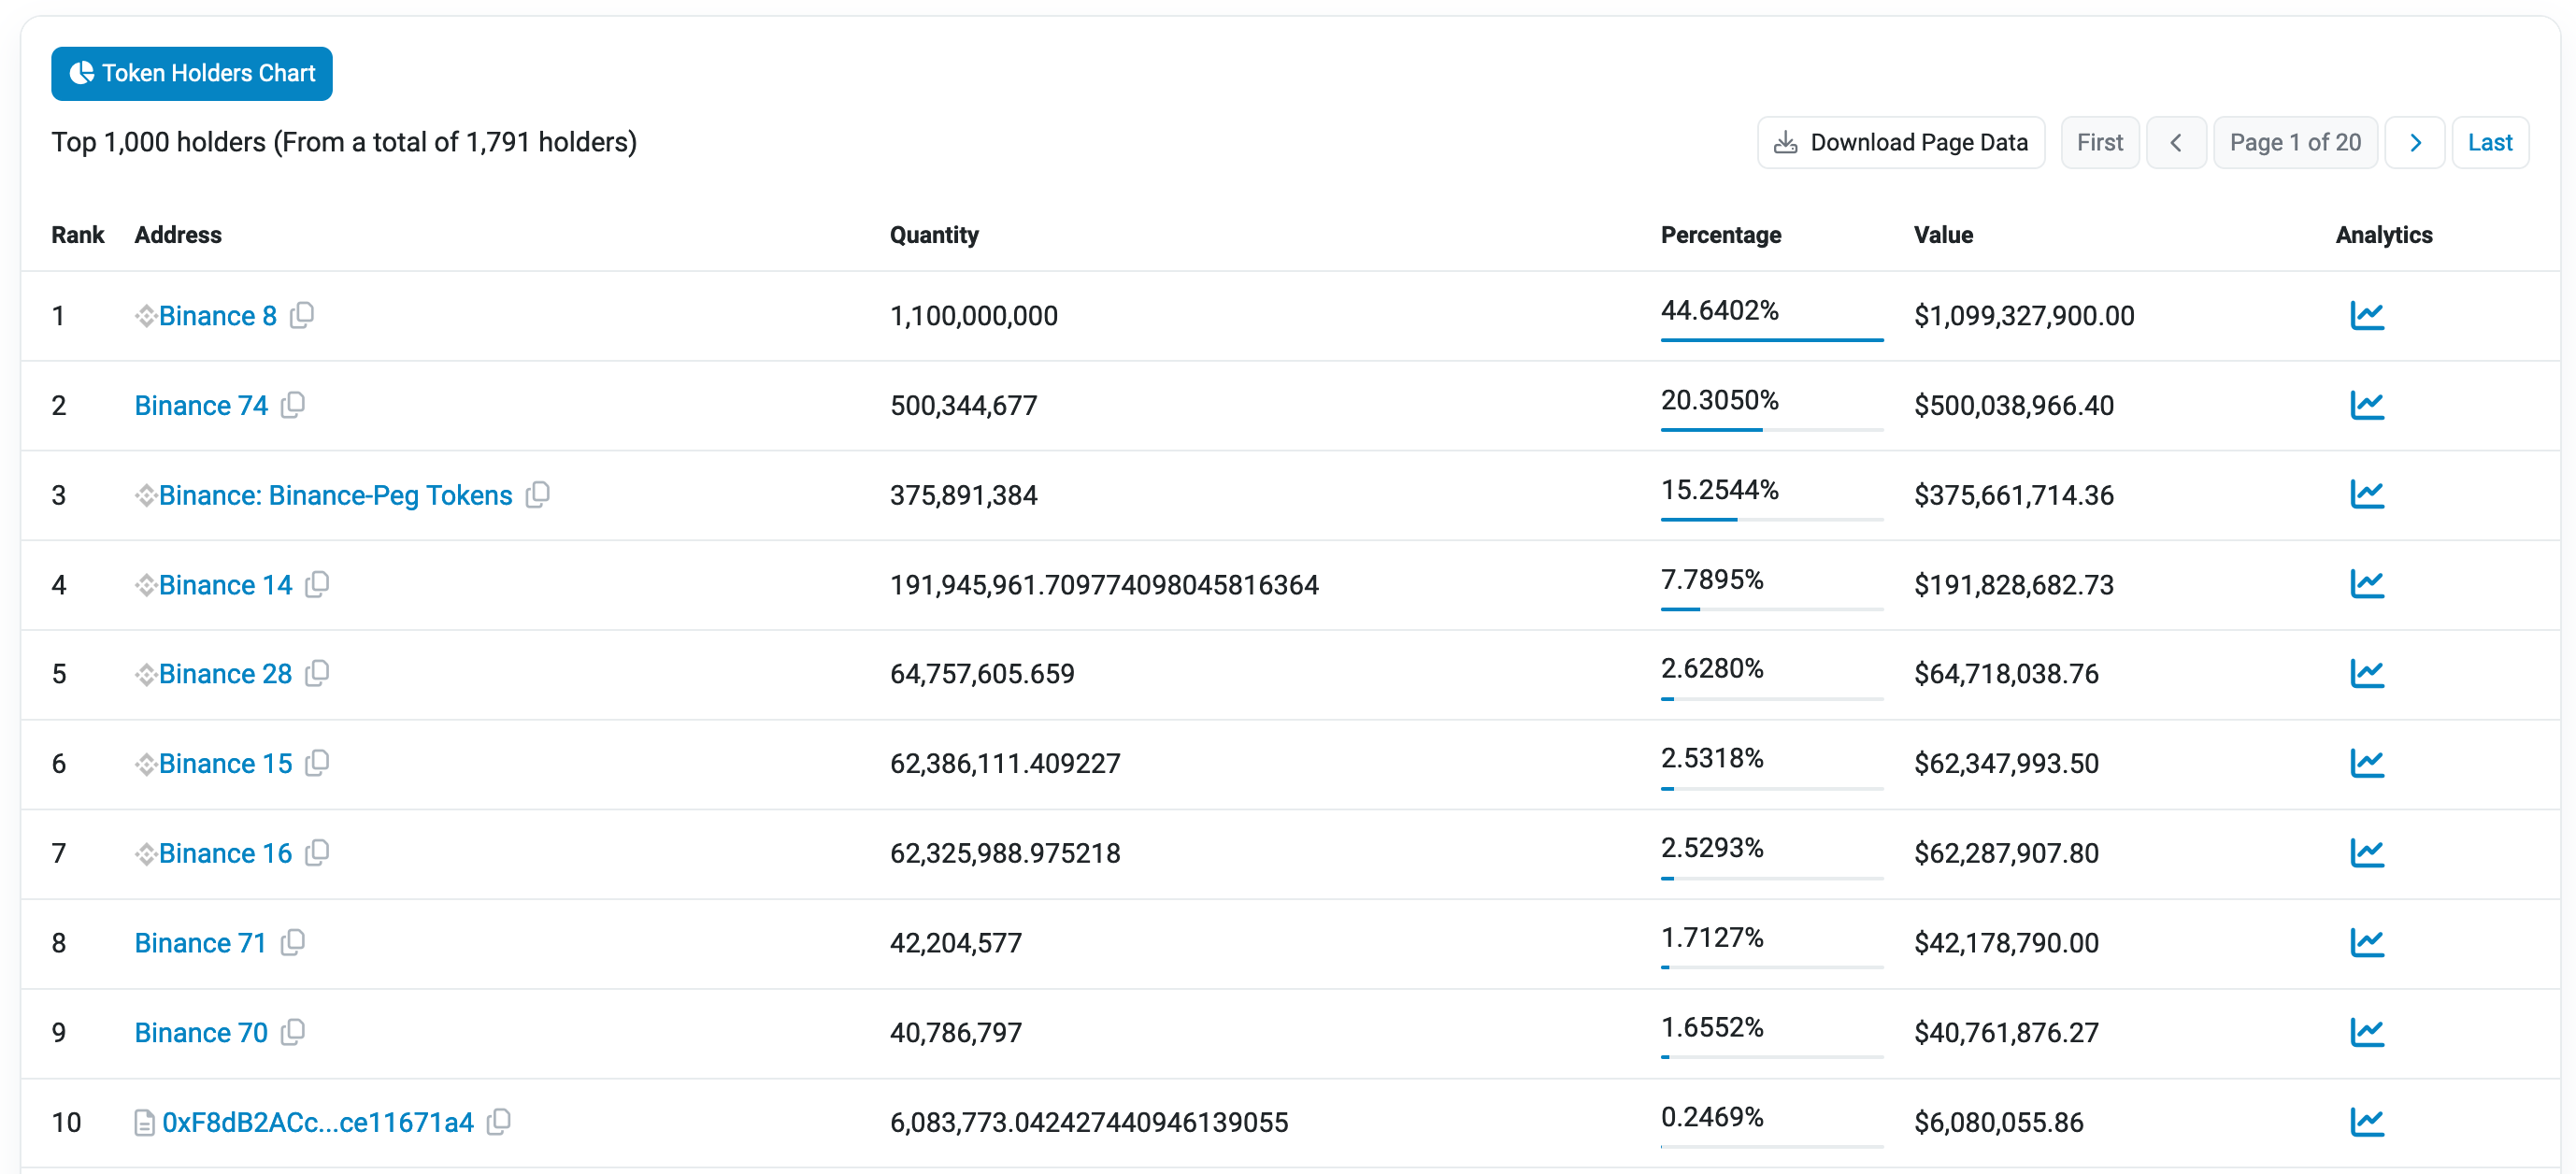Click the Percentage column header
The height and width of the screenshot is (1174, 2576).
click(x=1720, y=235)
